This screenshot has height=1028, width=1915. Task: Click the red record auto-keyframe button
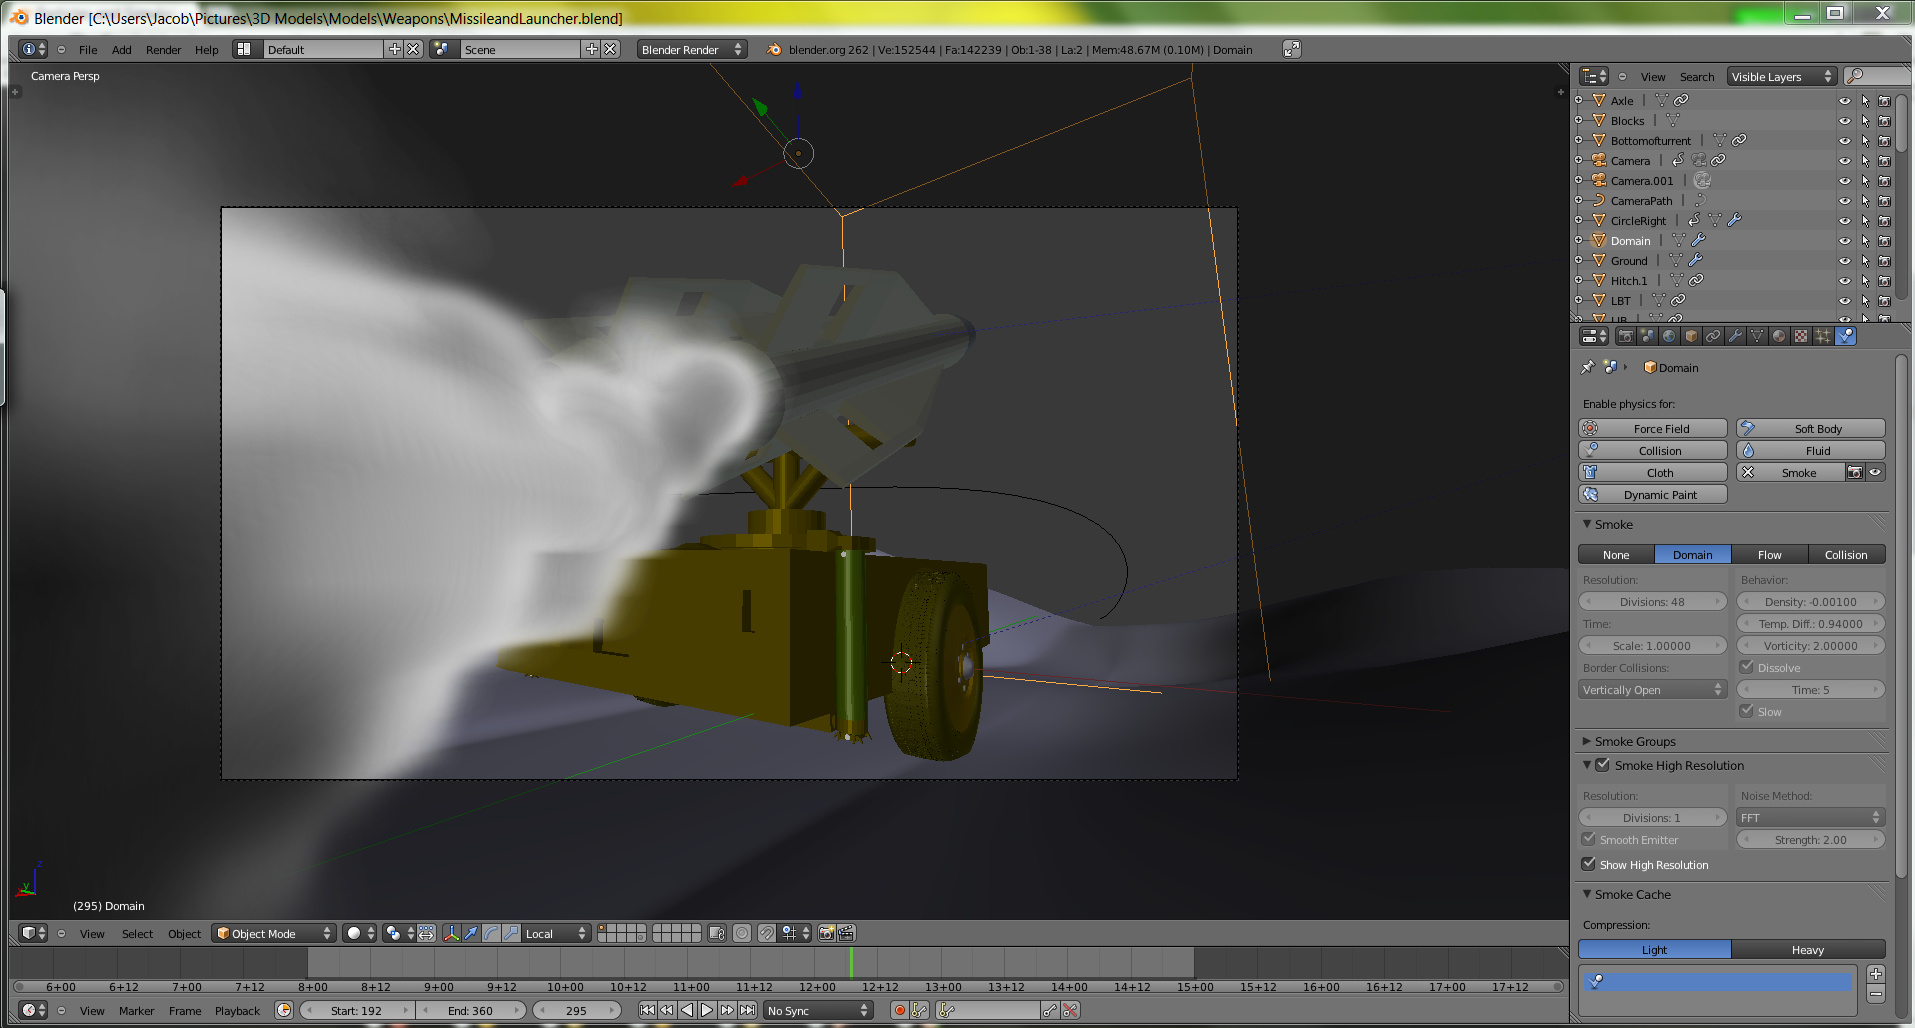(900, 1010)
